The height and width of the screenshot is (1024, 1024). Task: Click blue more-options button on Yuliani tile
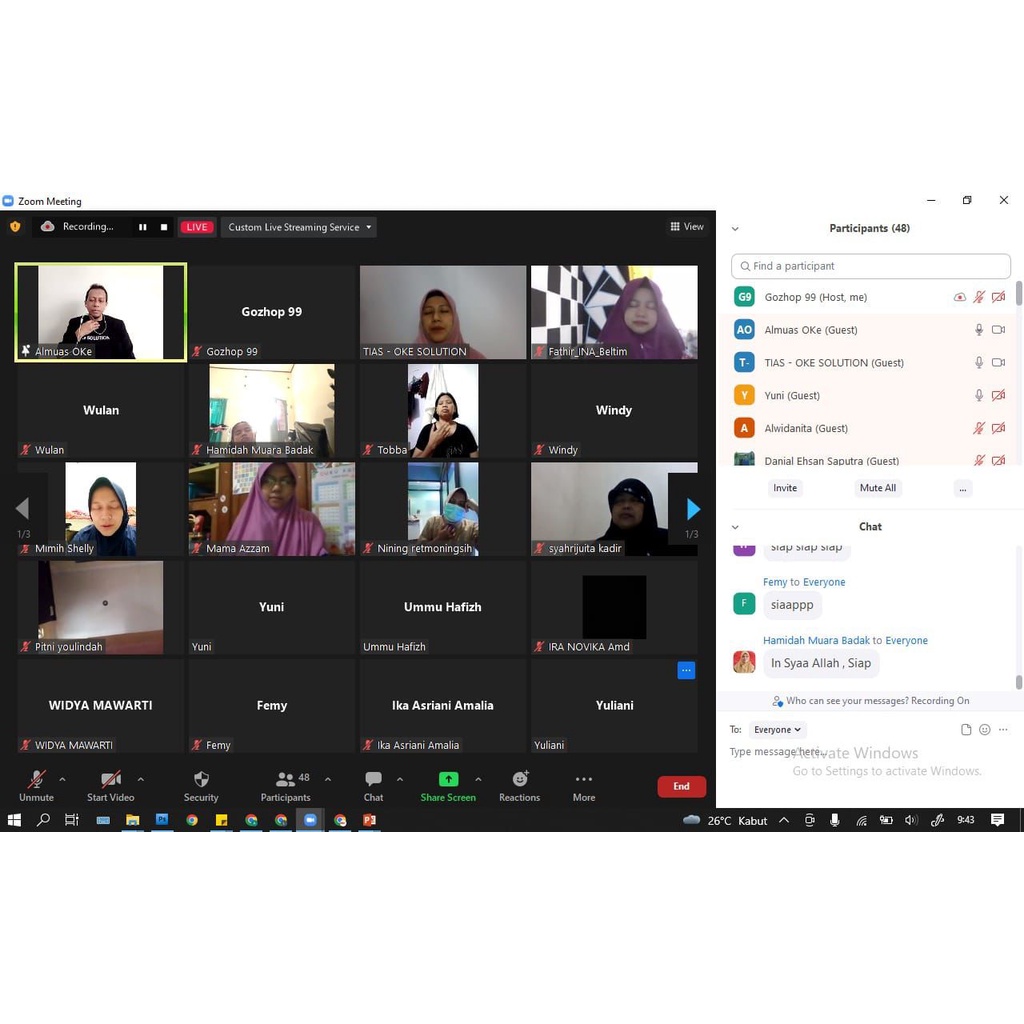[x=686, y=671]
